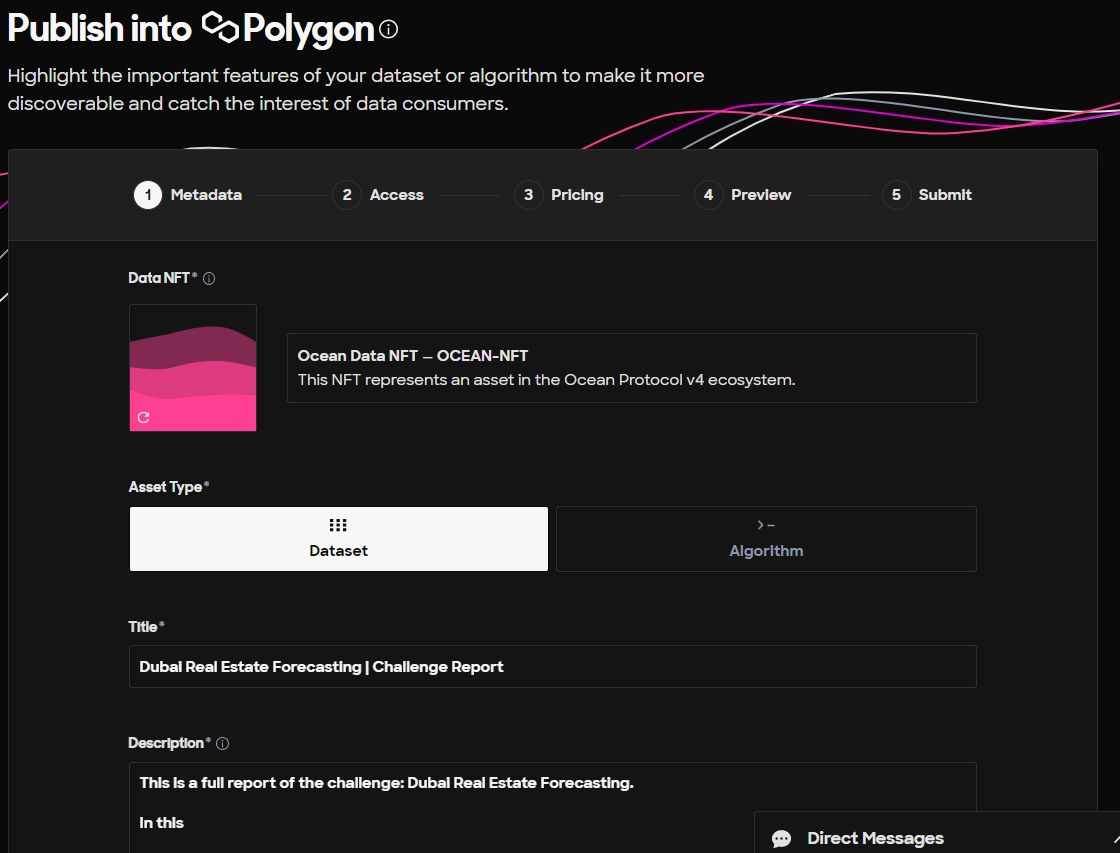
Task: Jump to step 4 Preview
Action: coord(742,195)
